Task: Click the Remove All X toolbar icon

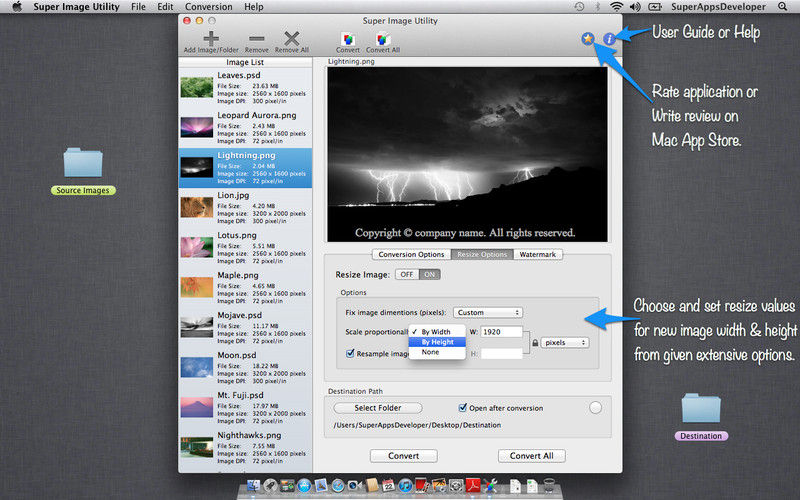Action: (292, 38)
